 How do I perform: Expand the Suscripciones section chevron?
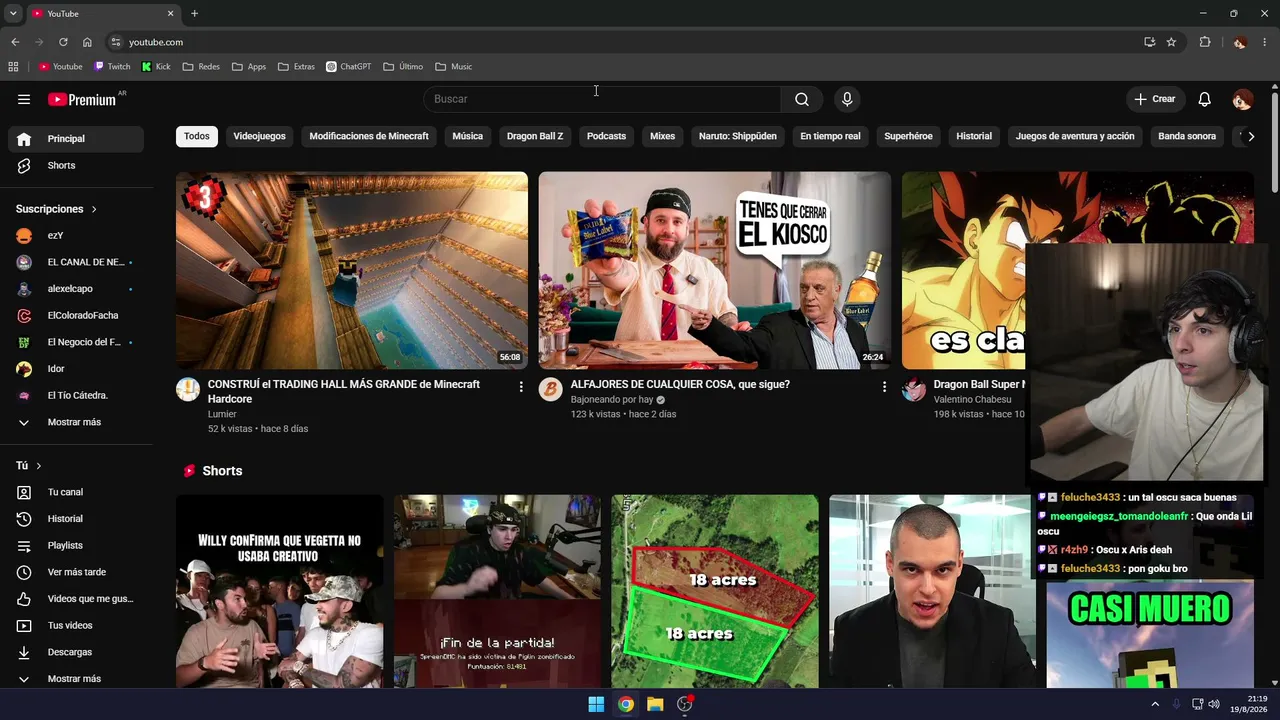94,210
